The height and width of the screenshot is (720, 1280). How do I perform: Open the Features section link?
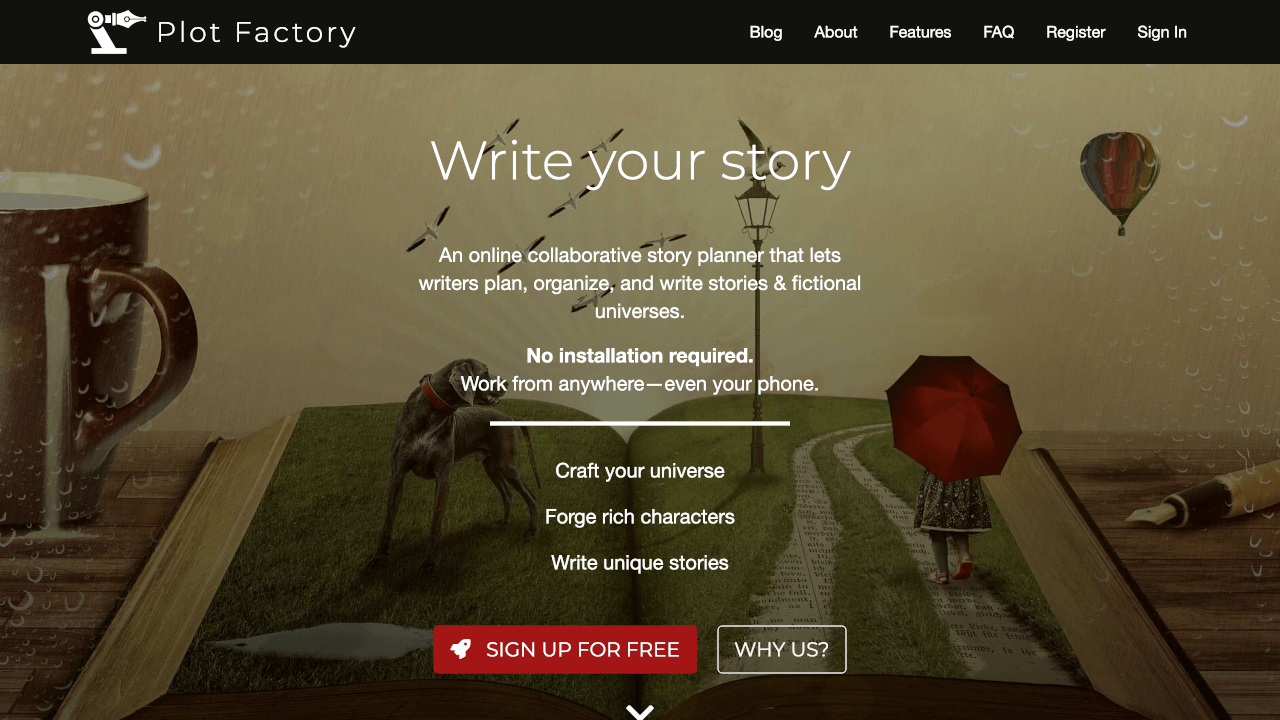tap(920, 32)
